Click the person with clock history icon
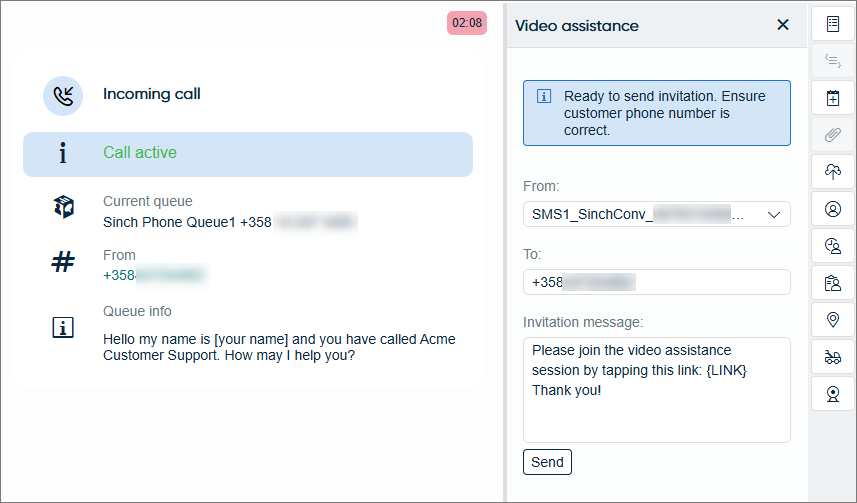 pyautogui.click(x=832, y=246)
